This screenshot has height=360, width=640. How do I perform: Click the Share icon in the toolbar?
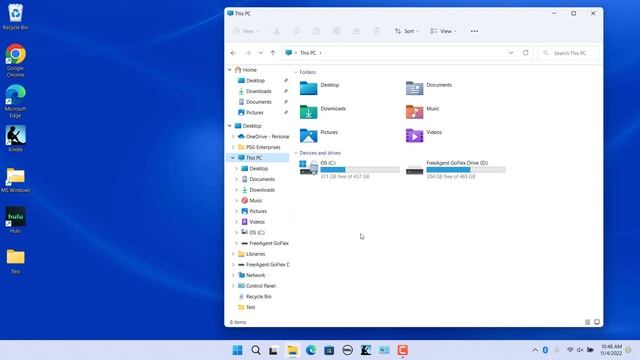tap(356, 31)
